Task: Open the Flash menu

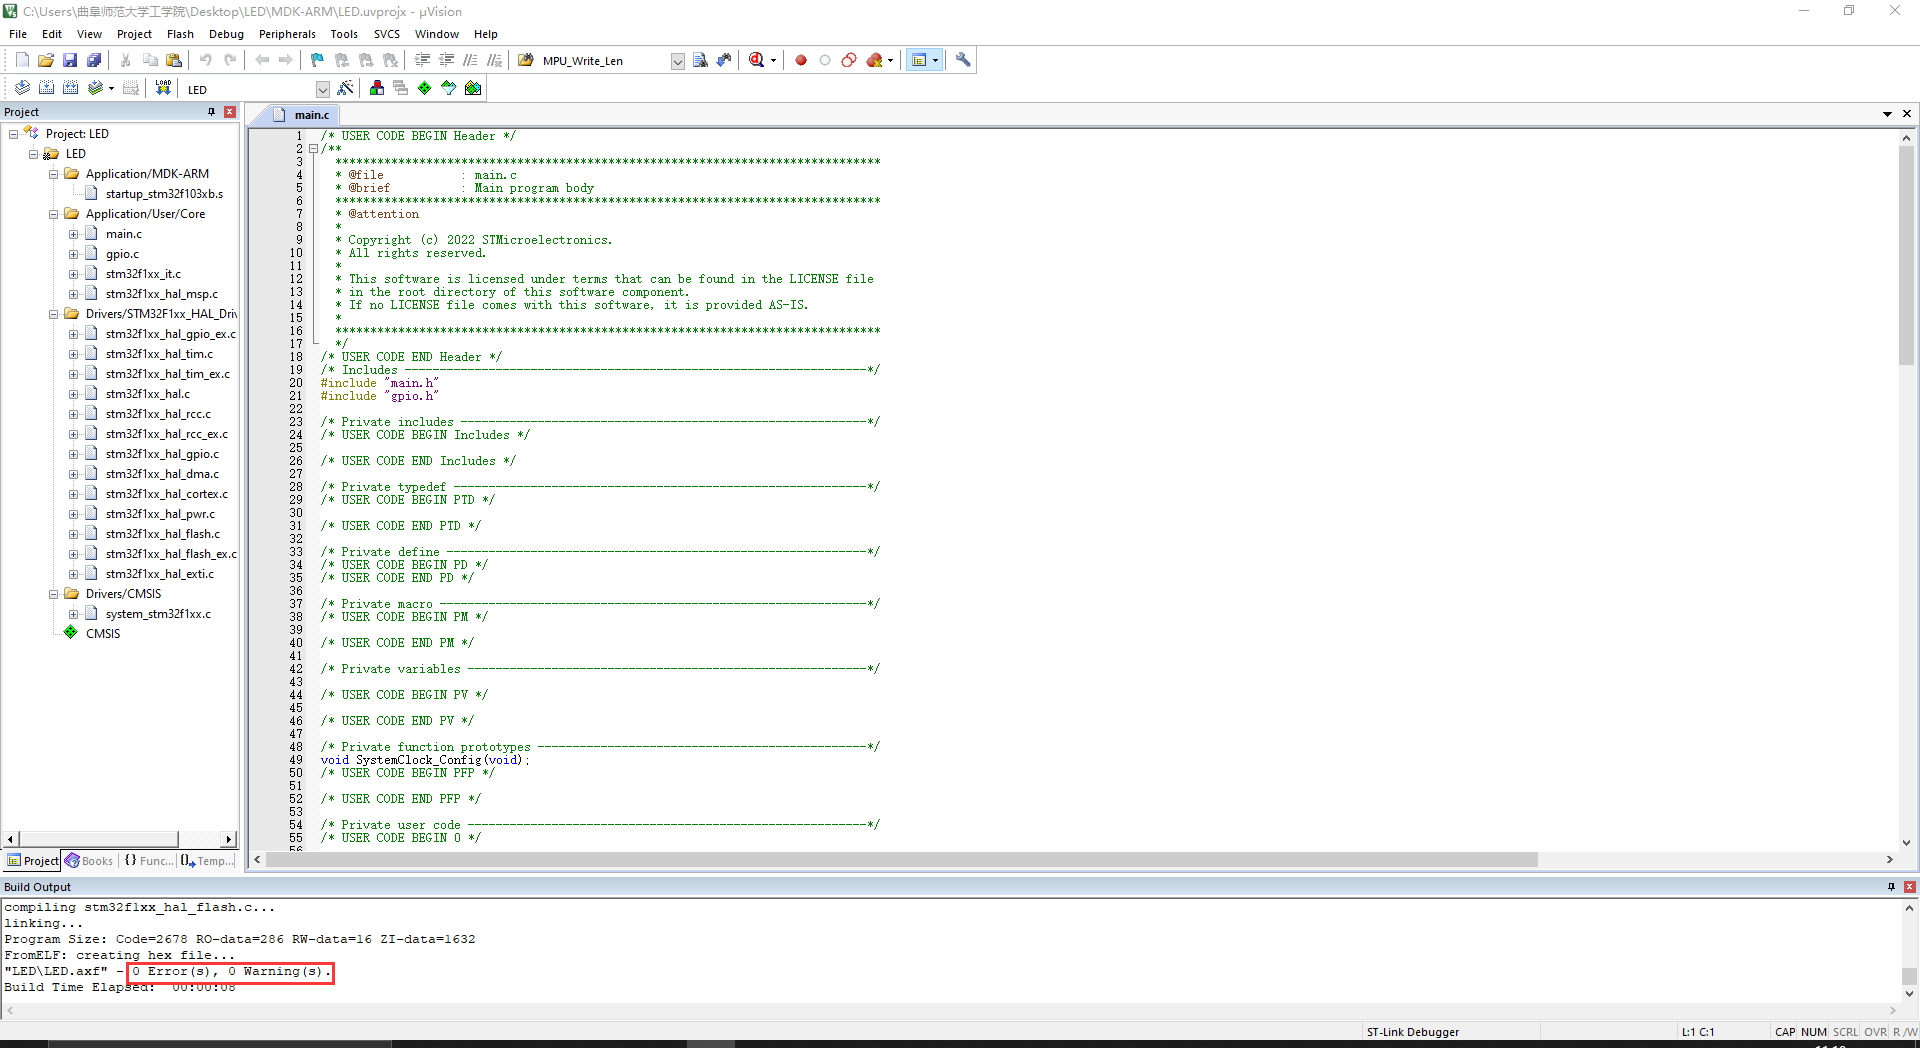Action: (180, 34)
